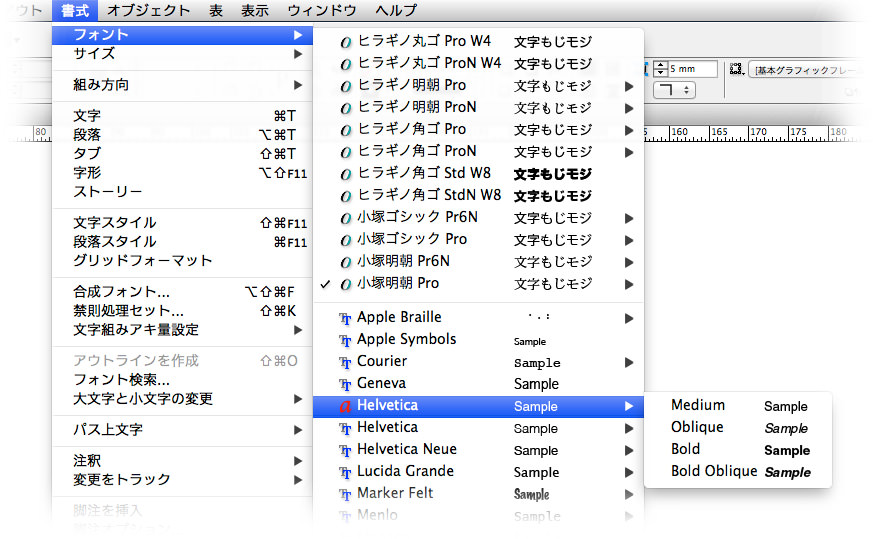Click the object style icon in toolbar

coord(737,70)
